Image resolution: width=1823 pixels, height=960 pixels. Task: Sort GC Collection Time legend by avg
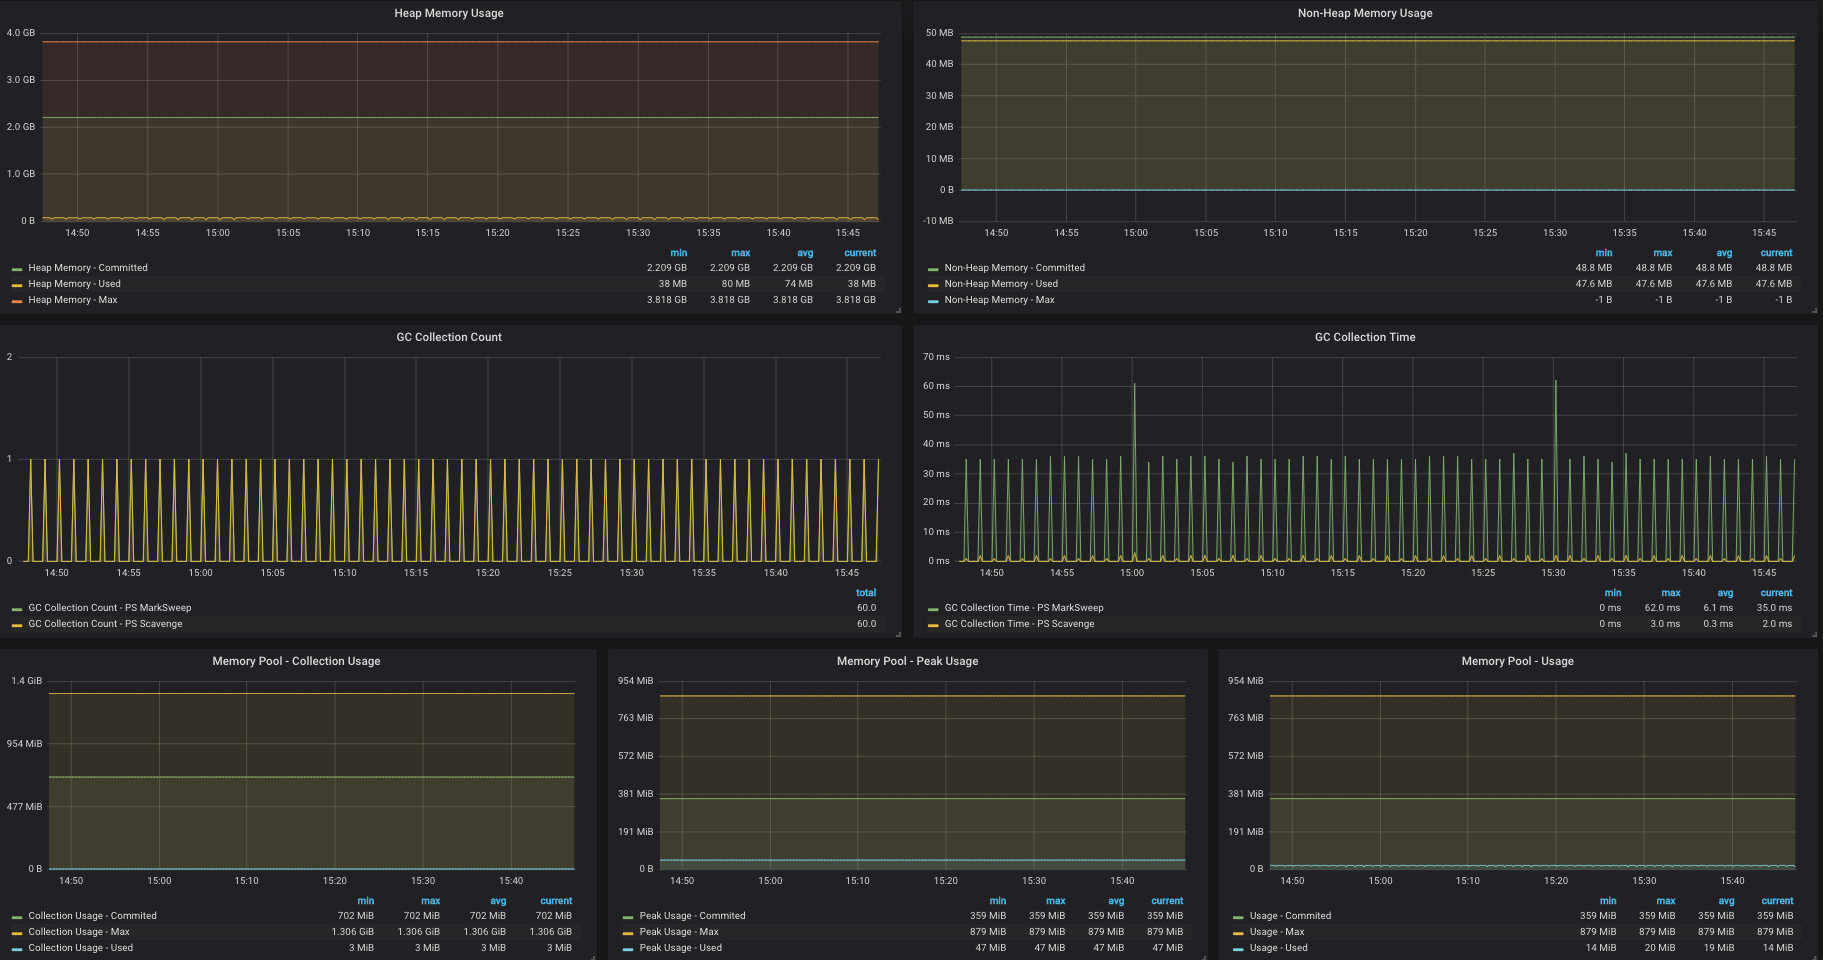[1725, 593]
